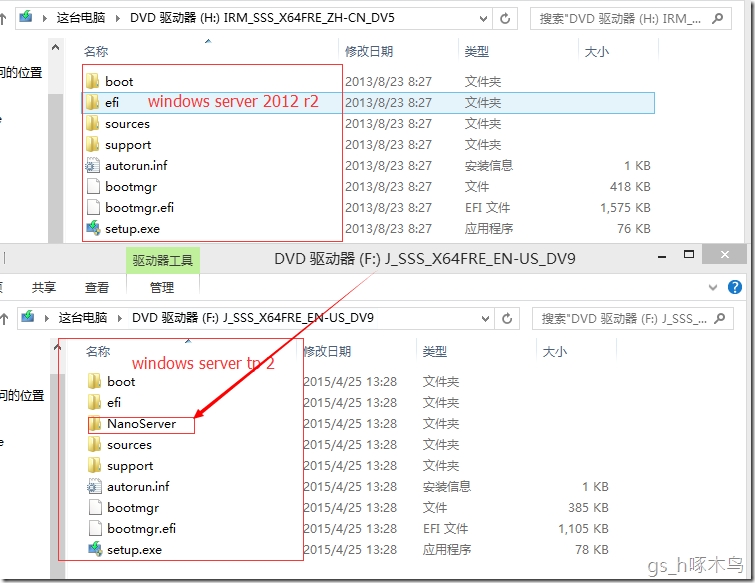Open sources folder icon in H: drive window

tap(92, 123)
